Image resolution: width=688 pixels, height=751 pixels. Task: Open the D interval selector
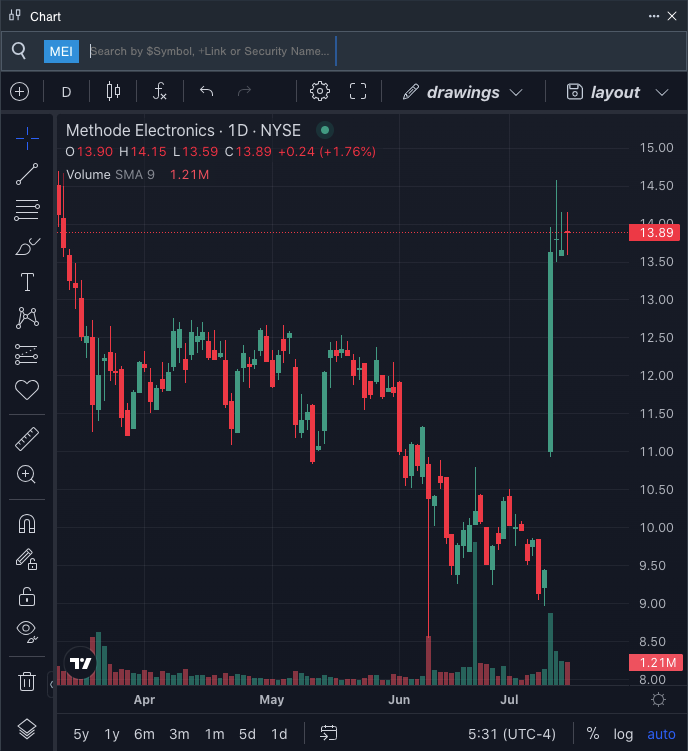[67, 92]
